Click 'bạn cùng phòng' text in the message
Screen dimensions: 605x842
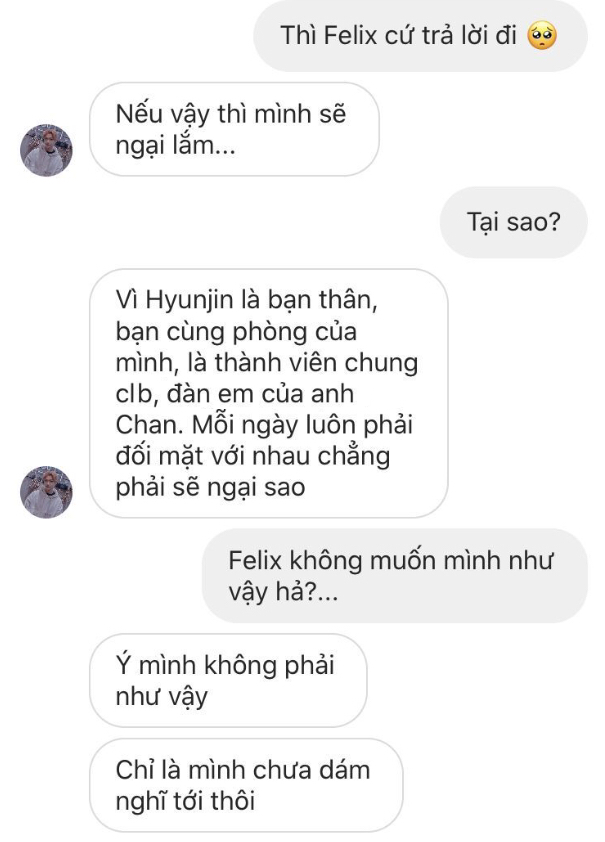pyautogui.click(x=212, y=332)
